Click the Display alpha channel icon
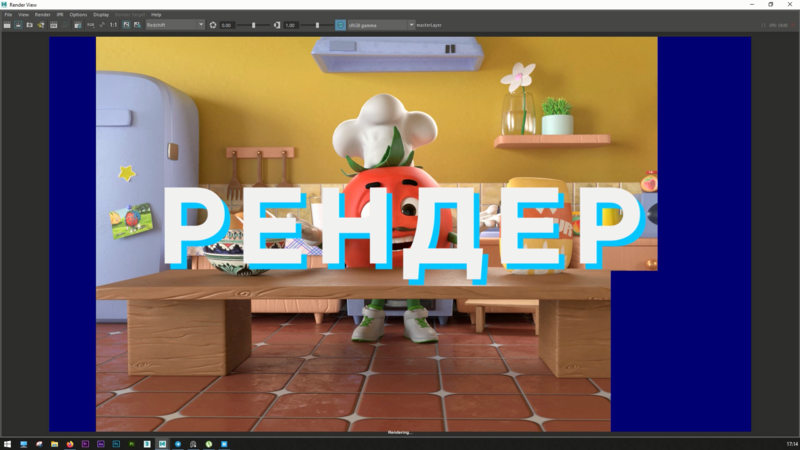This screenshot has height=450, width=800. (102, 25)
